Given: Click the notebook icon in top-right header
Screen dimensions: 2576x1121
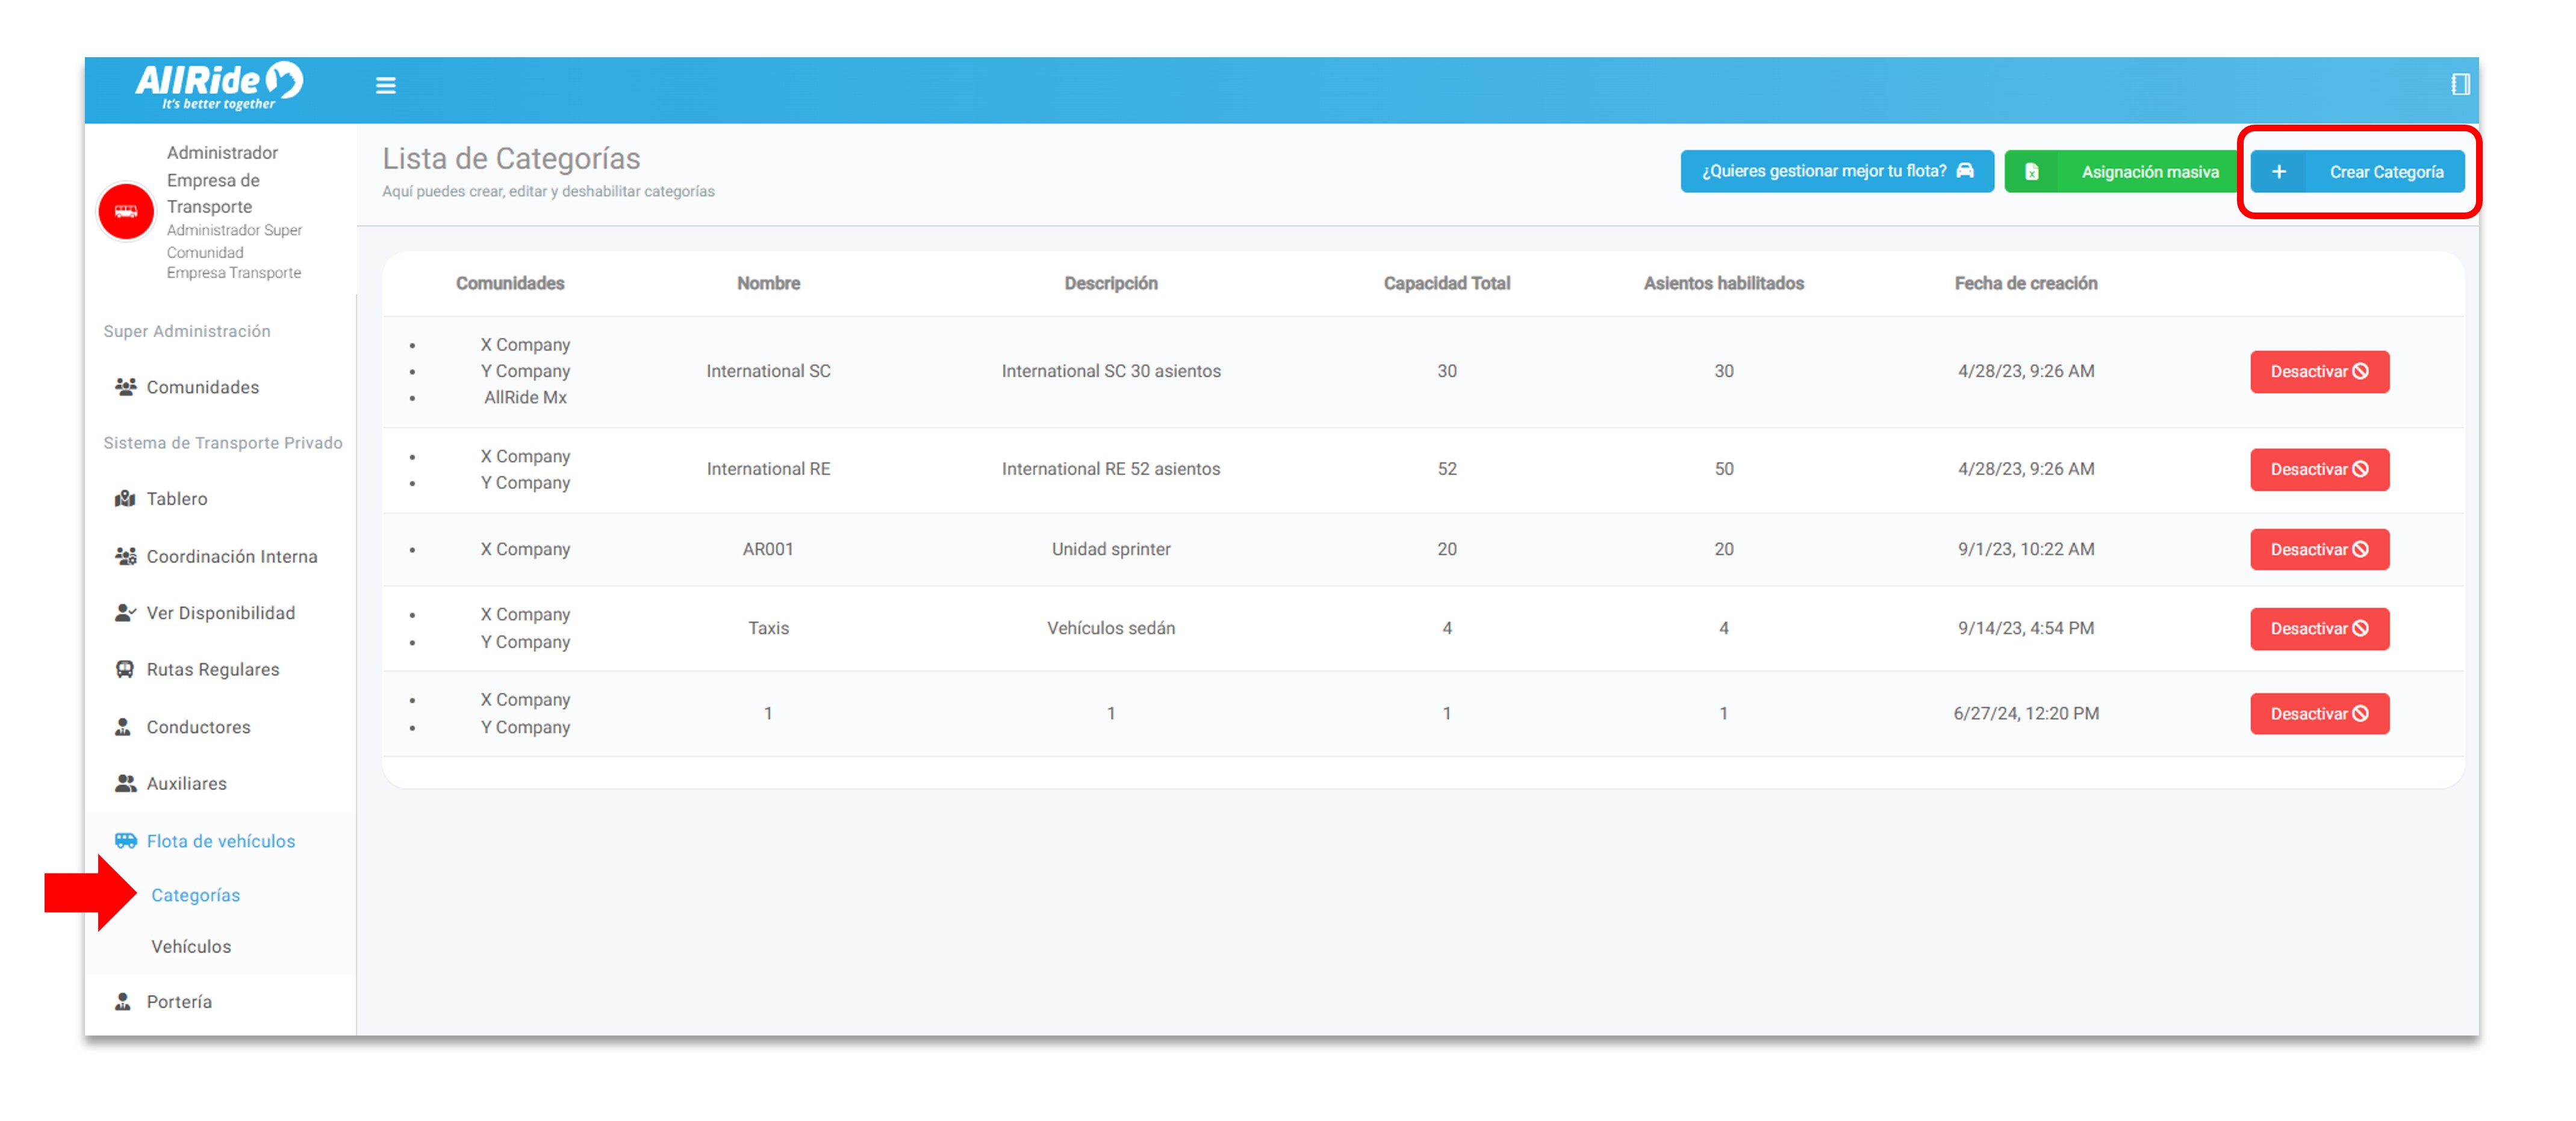Looking at the screenshot, I should [x=2460, y=85].
